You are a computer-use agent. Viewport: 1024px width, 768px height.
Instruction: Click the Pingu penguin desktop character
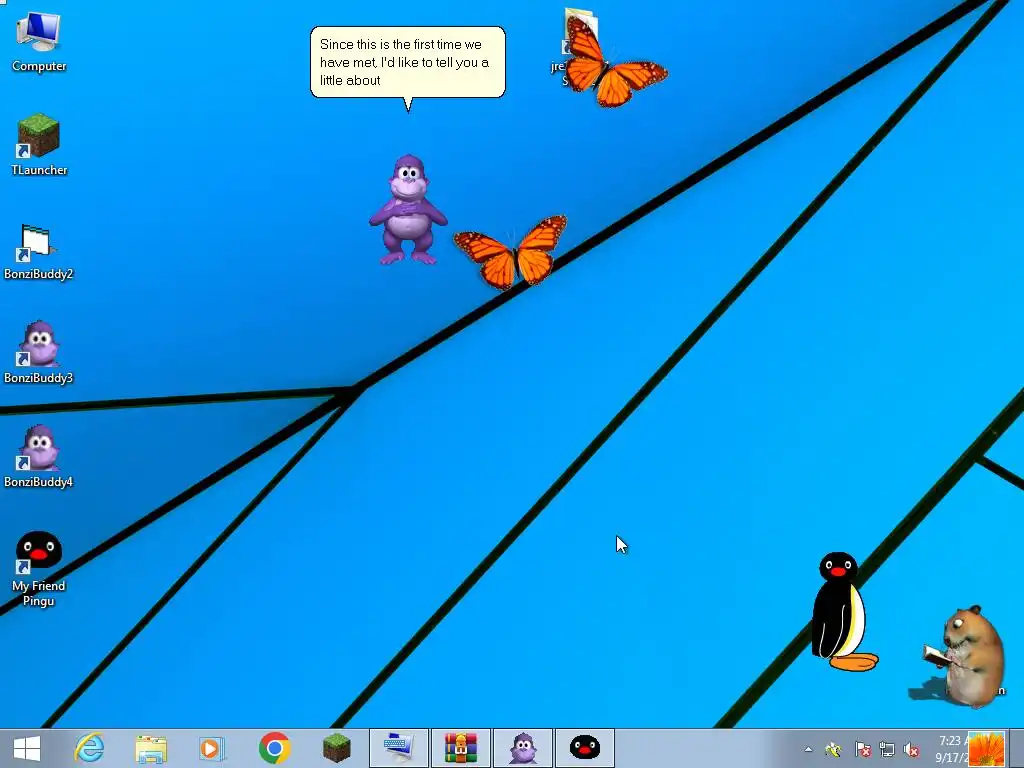pos(842,612)
